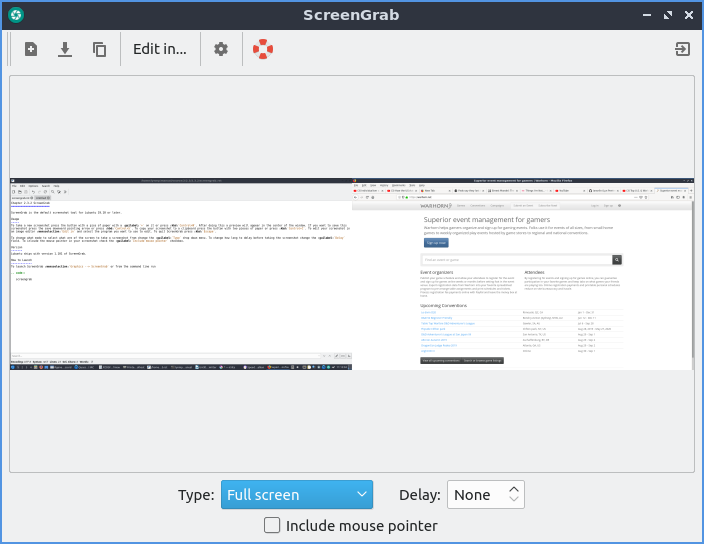Copy the screenshot to the clipboard
Image resolution: width=704 pixels, height=544 pixels.
(x=99, y=49)
